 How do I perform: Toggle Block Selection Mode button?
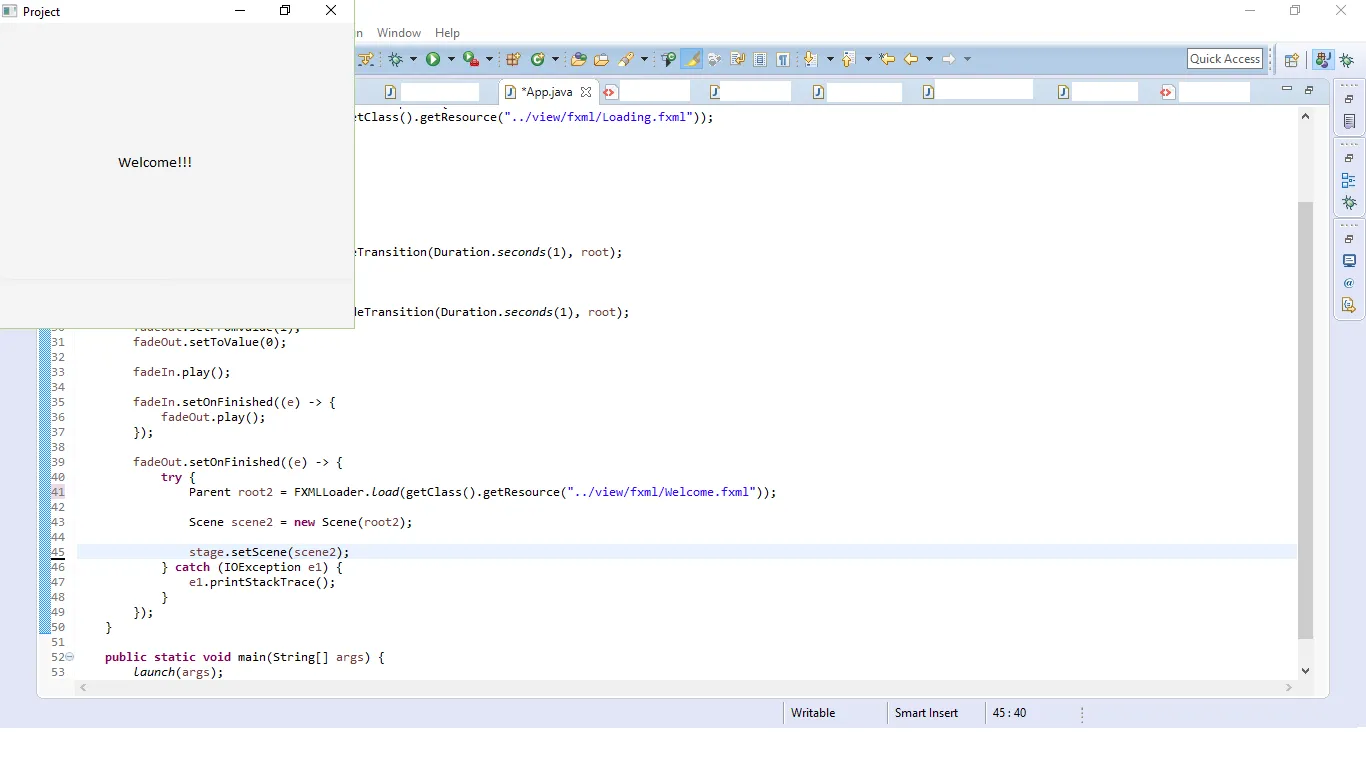coord(760,59)
